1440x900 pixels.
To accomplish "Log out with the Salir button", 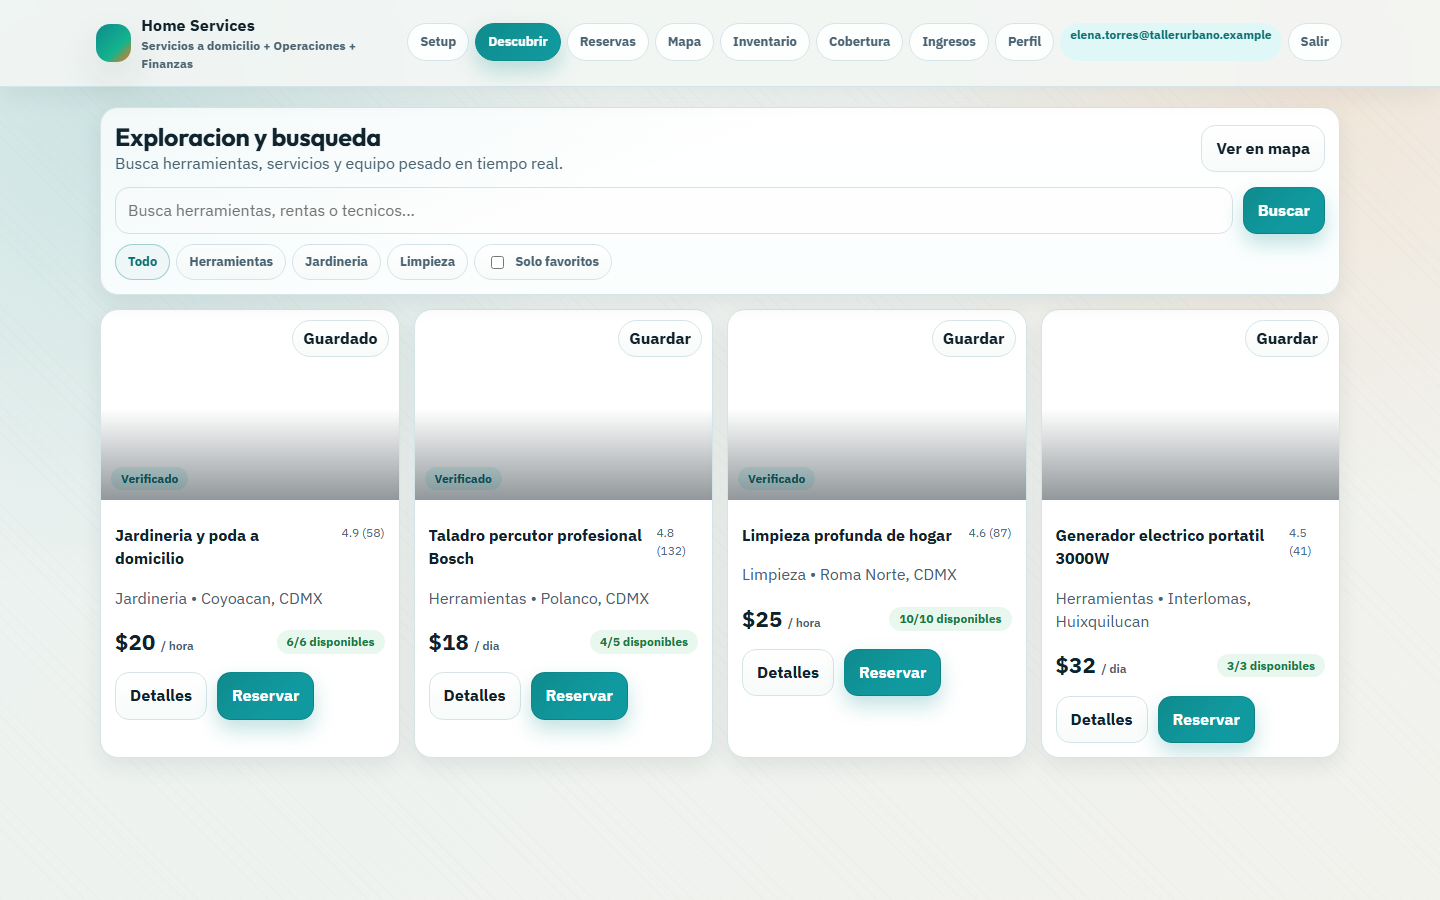I will point(1315,42).
